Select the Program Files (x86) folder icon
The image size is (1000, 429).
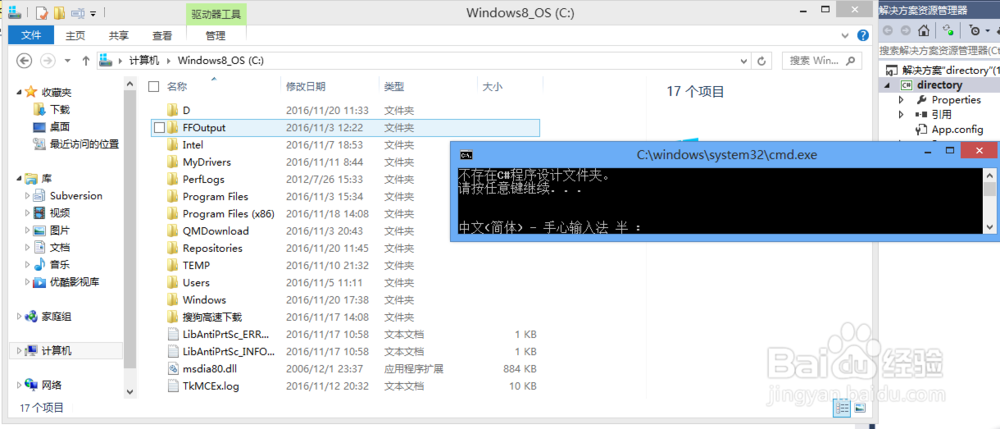(x=172, y=214)
